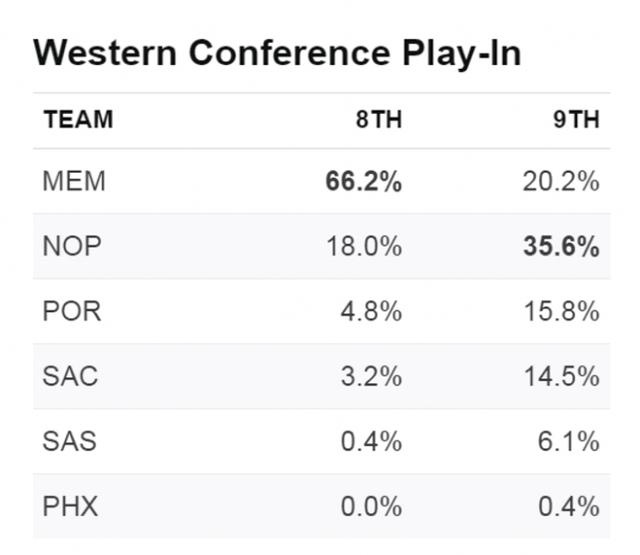Screen dimensions: 640x555
Task: Click the TEAM column header
Action: pos(78,120)
